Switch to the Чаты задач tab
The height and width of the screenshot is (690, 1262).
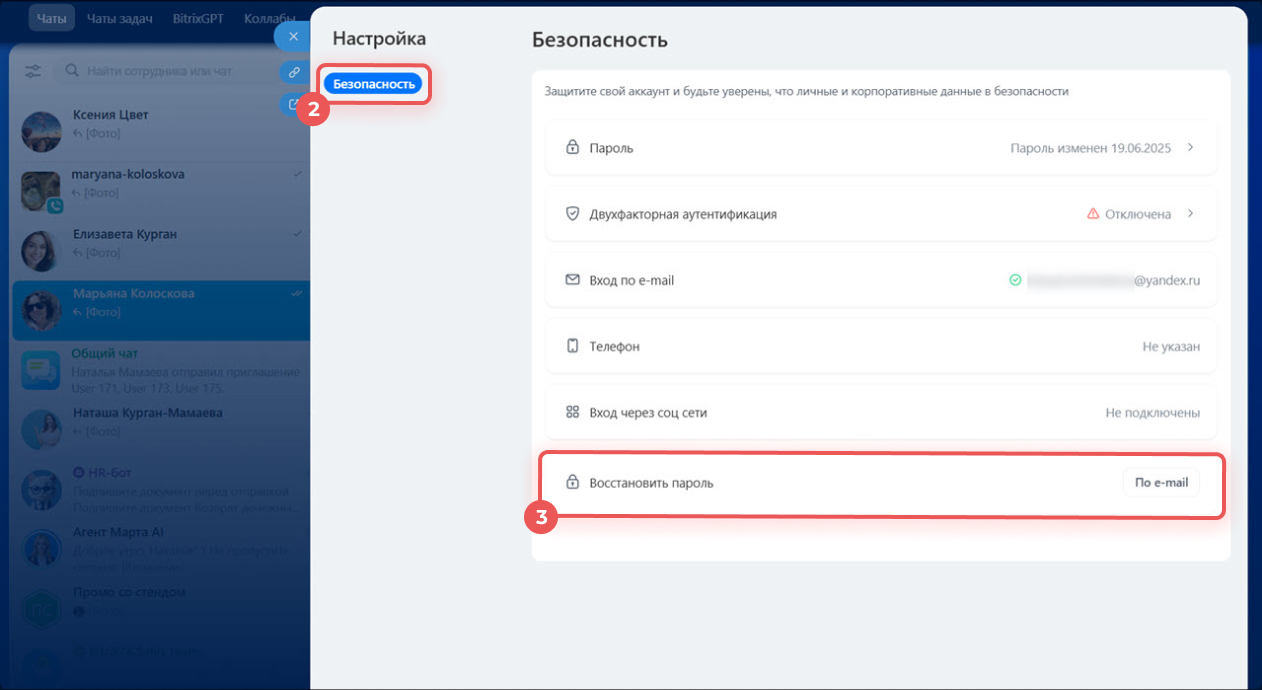pyautogui.click(x=119, y=18)
